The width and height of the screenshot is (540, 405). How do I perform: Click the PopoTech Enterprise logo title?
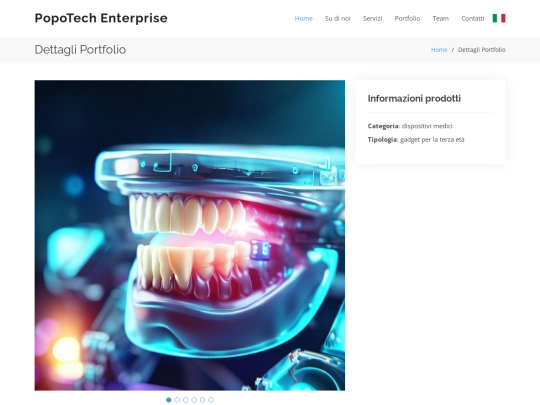point(101,18)
